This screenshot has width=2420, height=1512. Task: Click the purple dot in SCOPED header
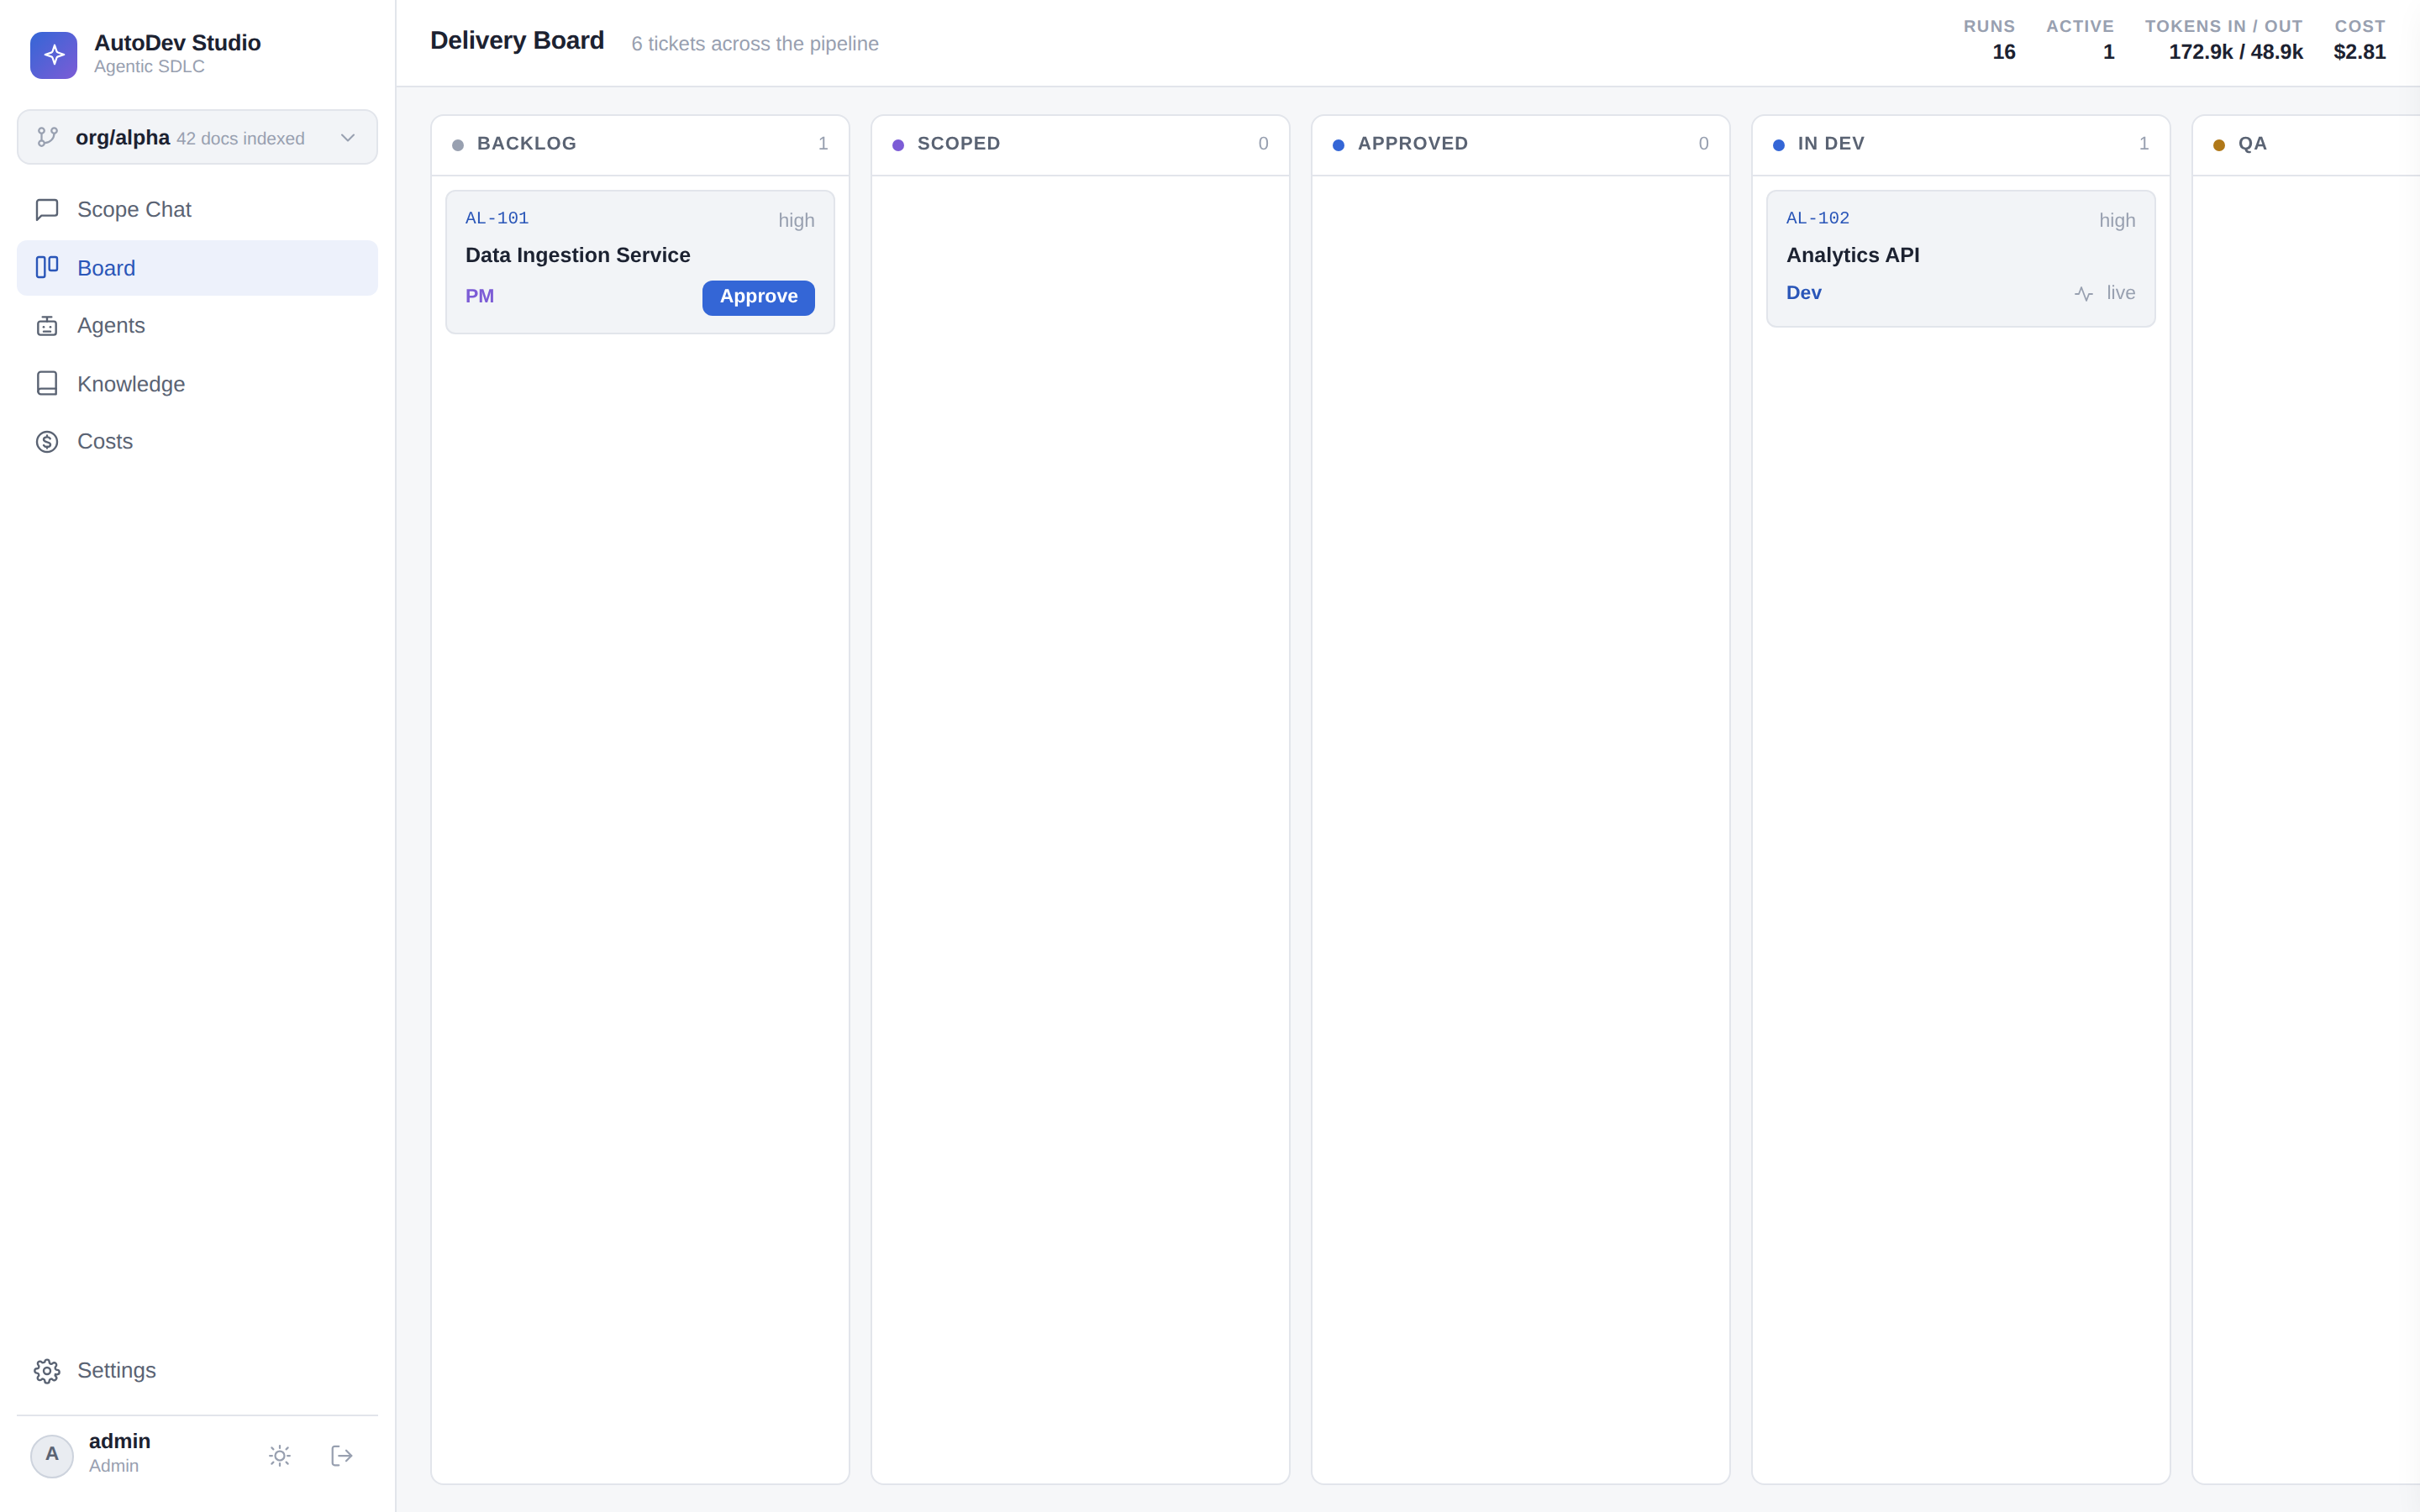tap(898, 145)
